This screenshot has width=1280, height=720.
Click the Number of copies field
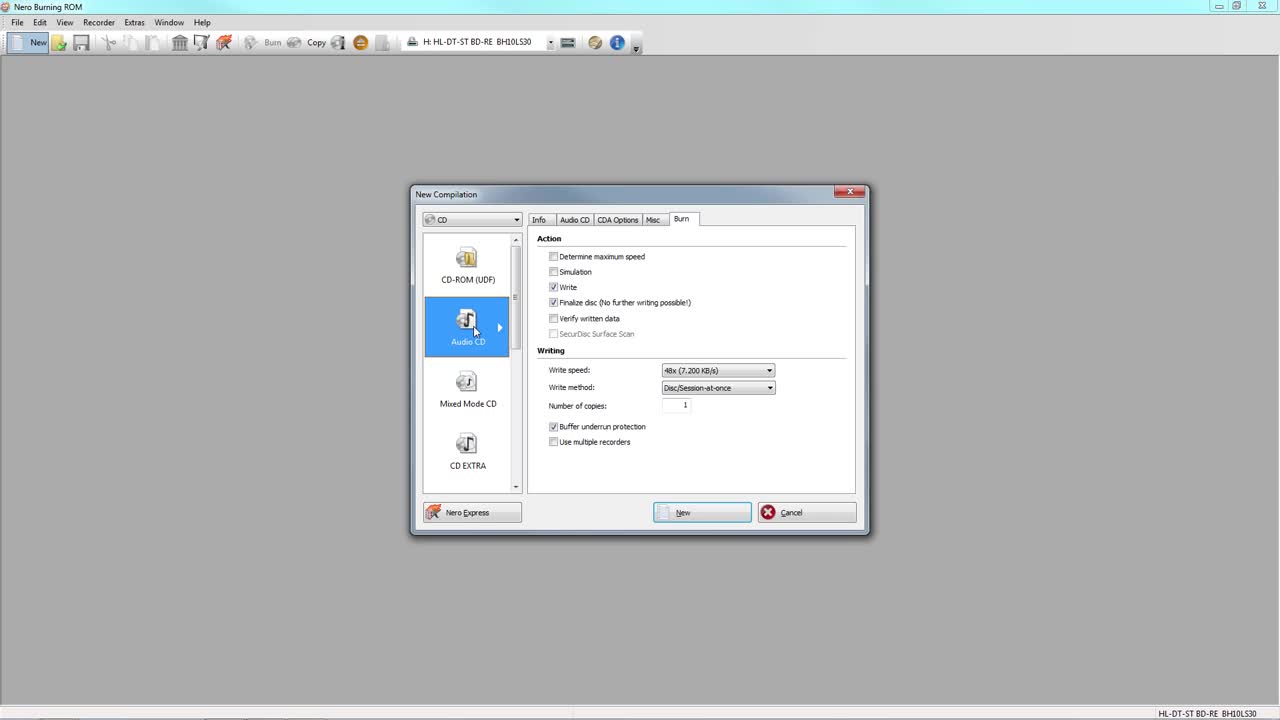676,406
